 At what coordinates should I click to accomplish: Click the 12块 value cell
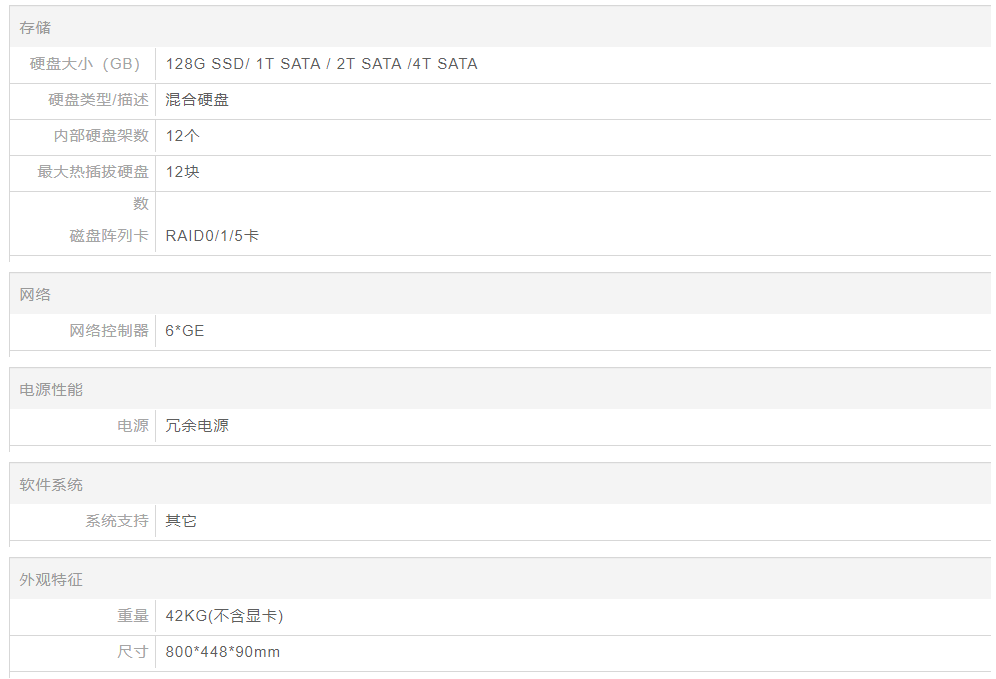coord(182,172)
